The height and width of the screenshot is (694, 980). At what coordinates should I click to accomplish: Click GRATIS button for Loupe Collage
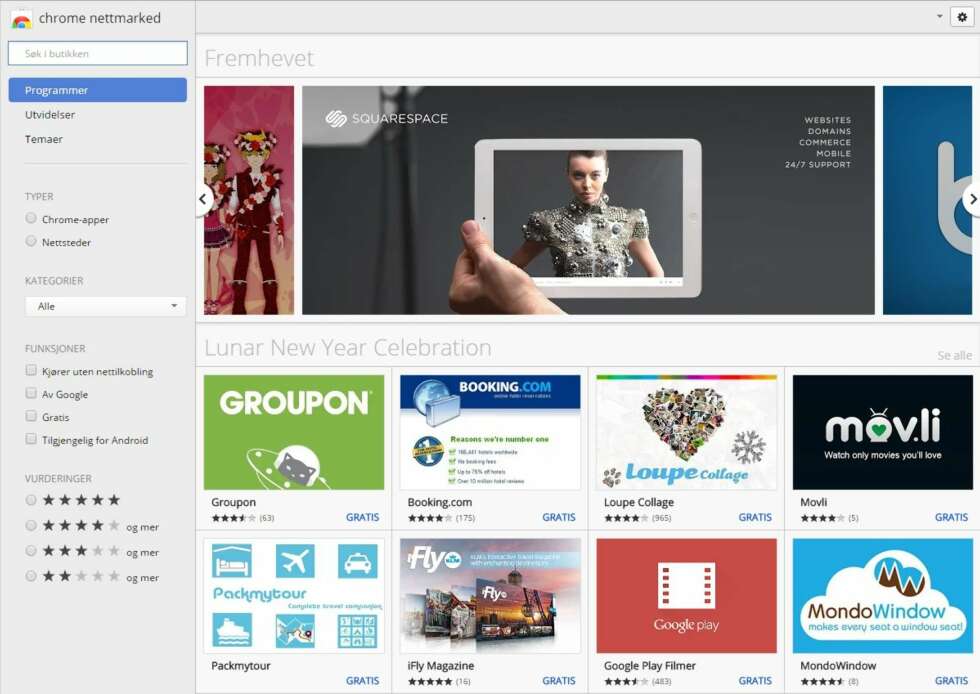[x=755, y=517]
